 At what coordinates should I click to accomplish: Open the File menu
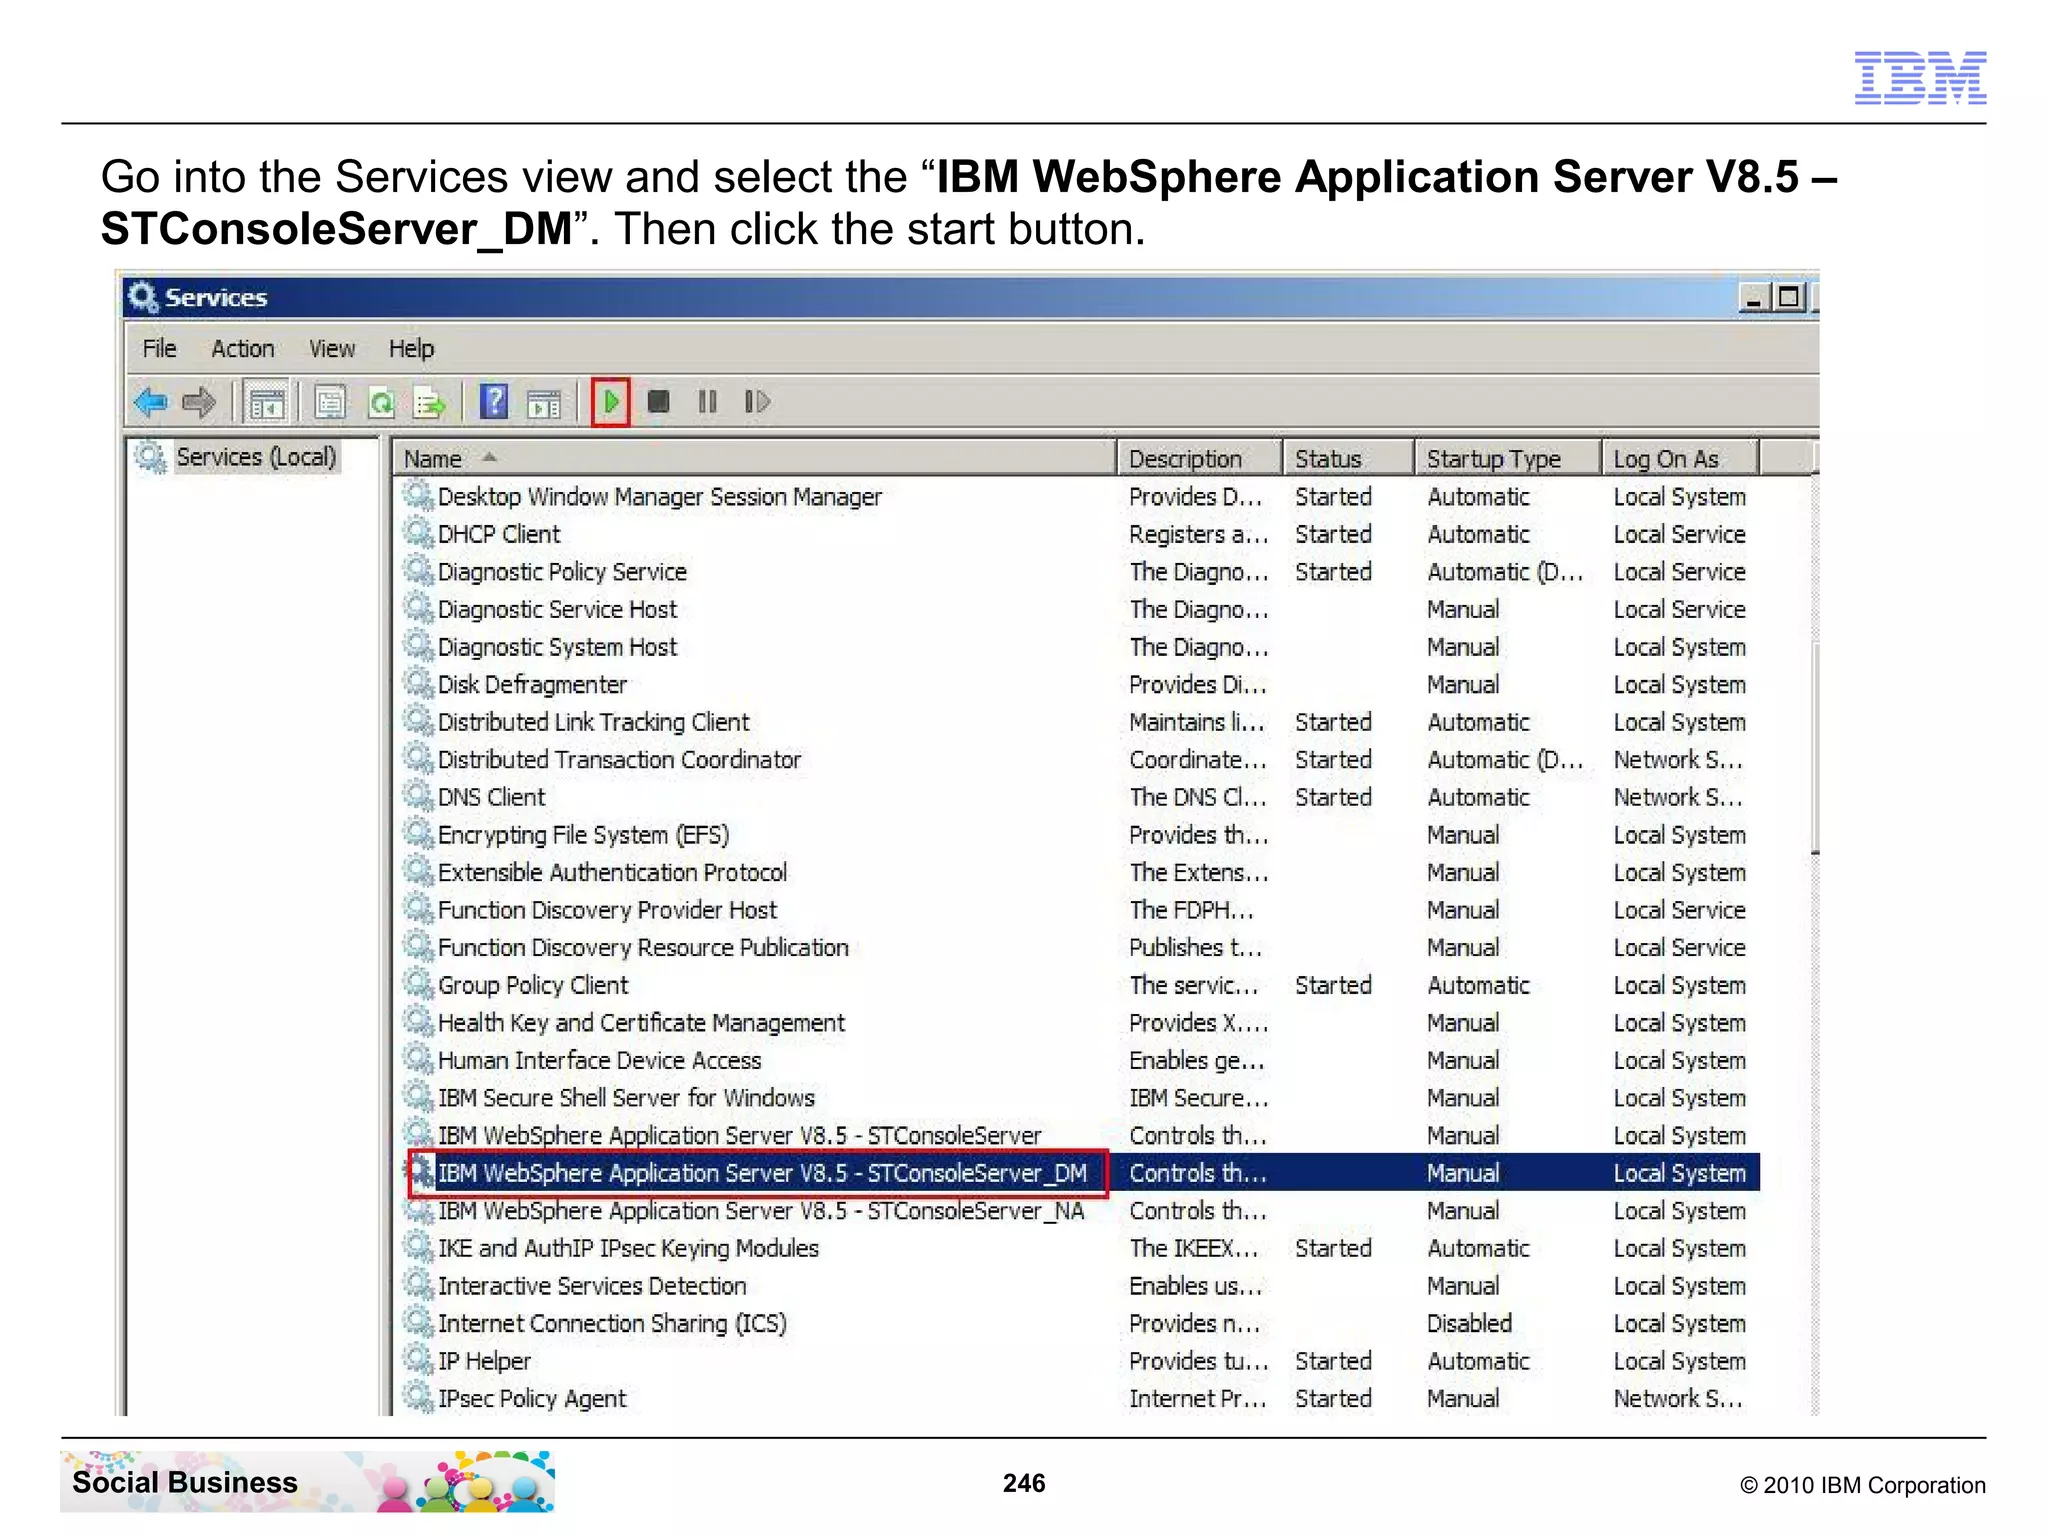click(159, 348)
